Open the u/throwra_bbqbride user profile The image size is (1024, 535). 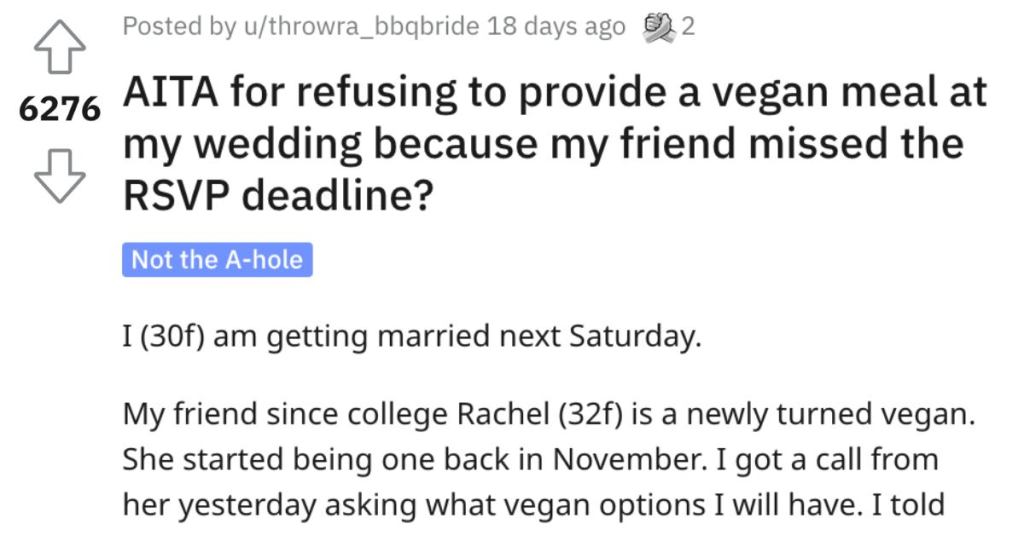[360, 27]
